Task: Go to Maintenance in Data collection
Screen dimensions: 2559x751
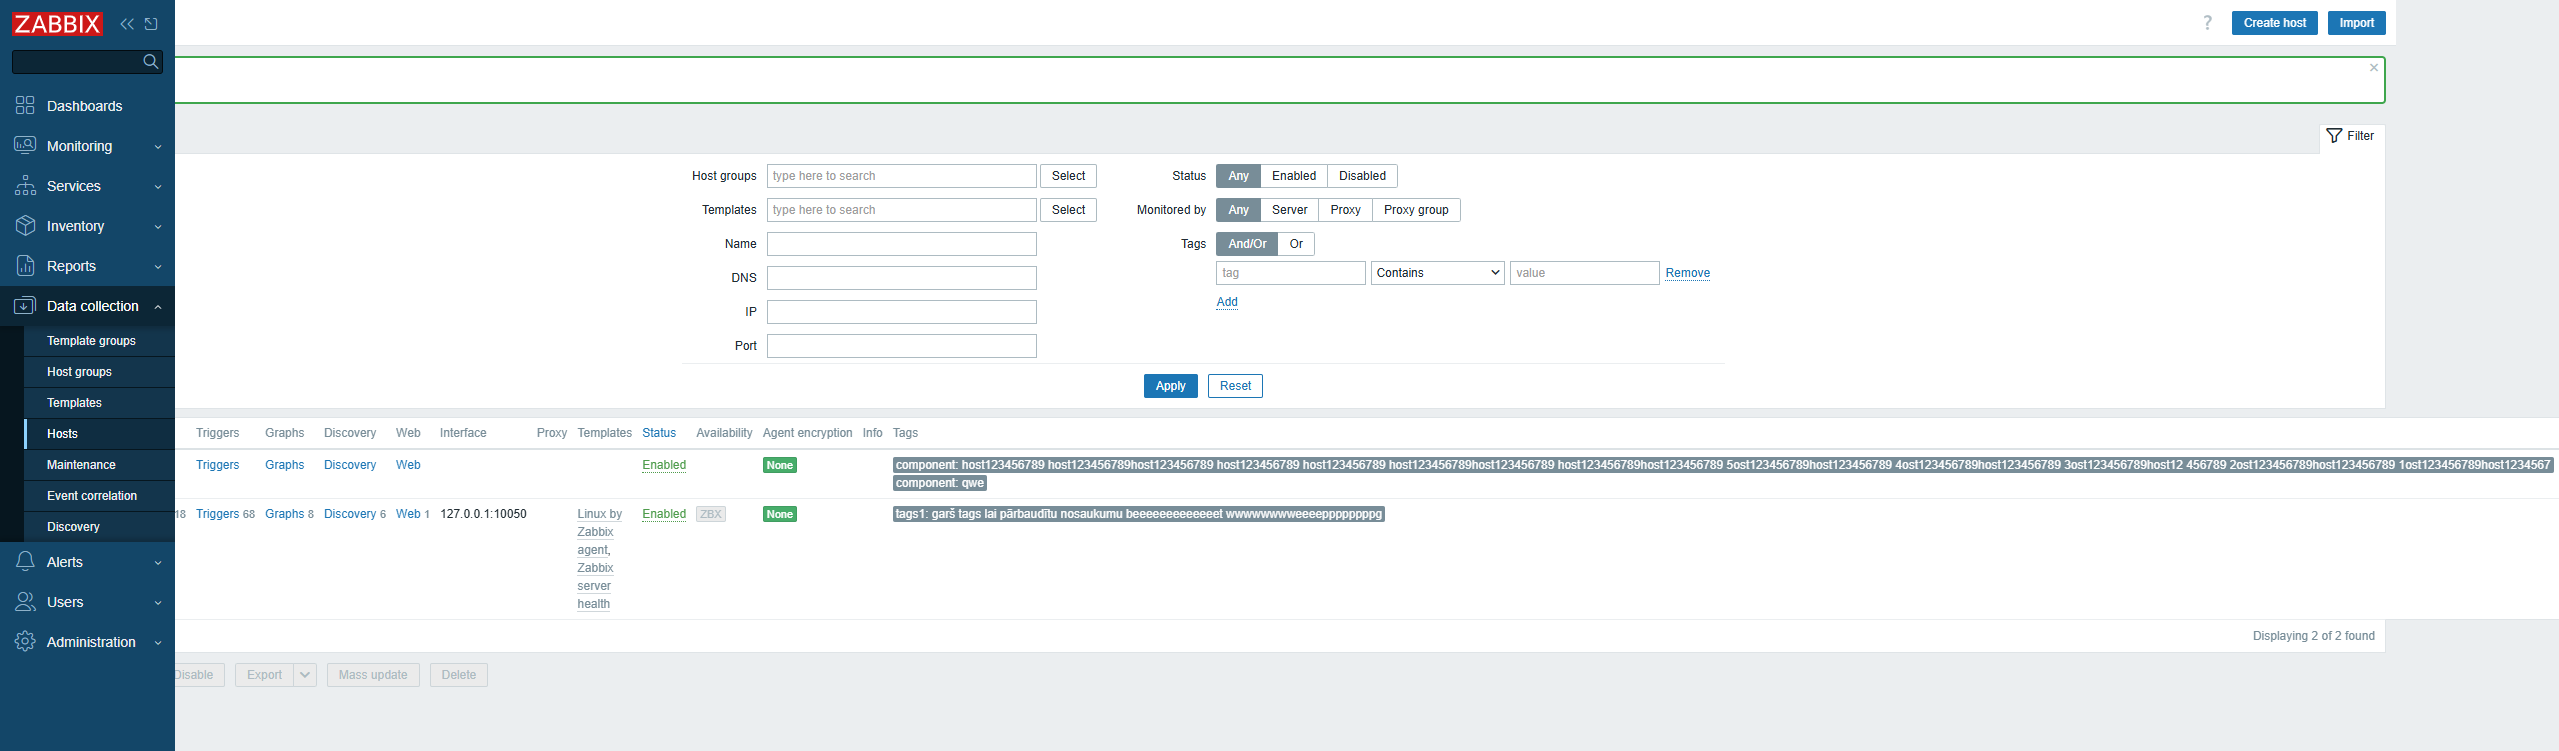Action: pyautogui.click(x=81, y=465)
